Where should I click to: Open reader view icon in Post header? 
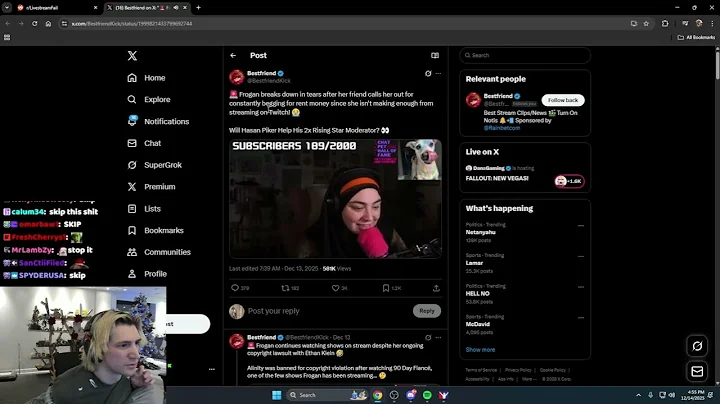coord(435,55)
